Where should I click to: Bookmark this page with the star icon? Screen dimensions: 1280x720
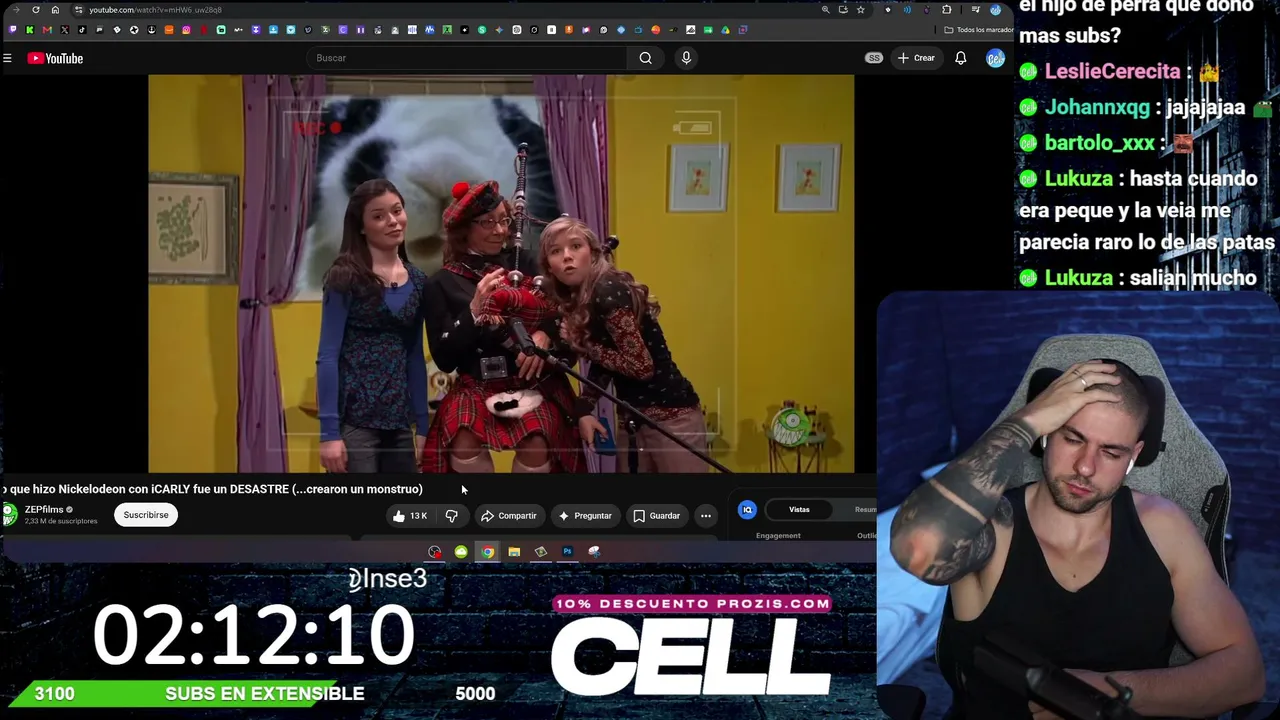[860, 10]
